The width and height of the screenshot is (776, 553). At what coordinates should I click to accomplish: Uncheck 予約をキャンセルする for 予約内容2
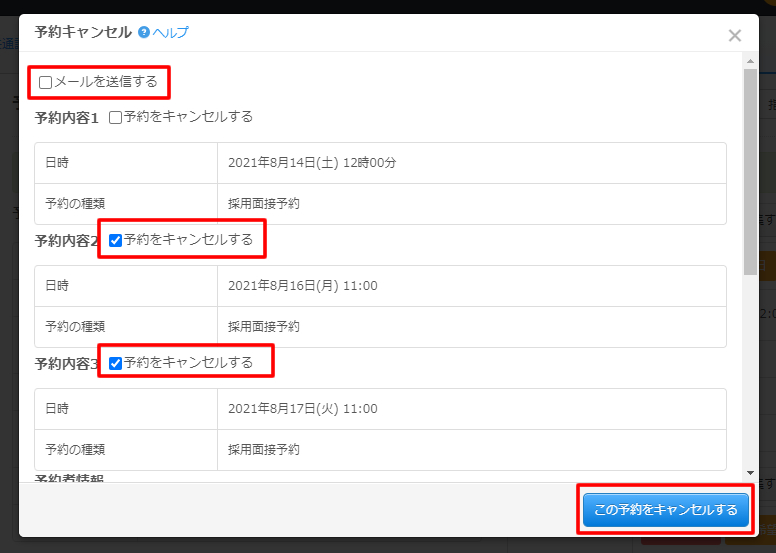(x=116, y=240)
